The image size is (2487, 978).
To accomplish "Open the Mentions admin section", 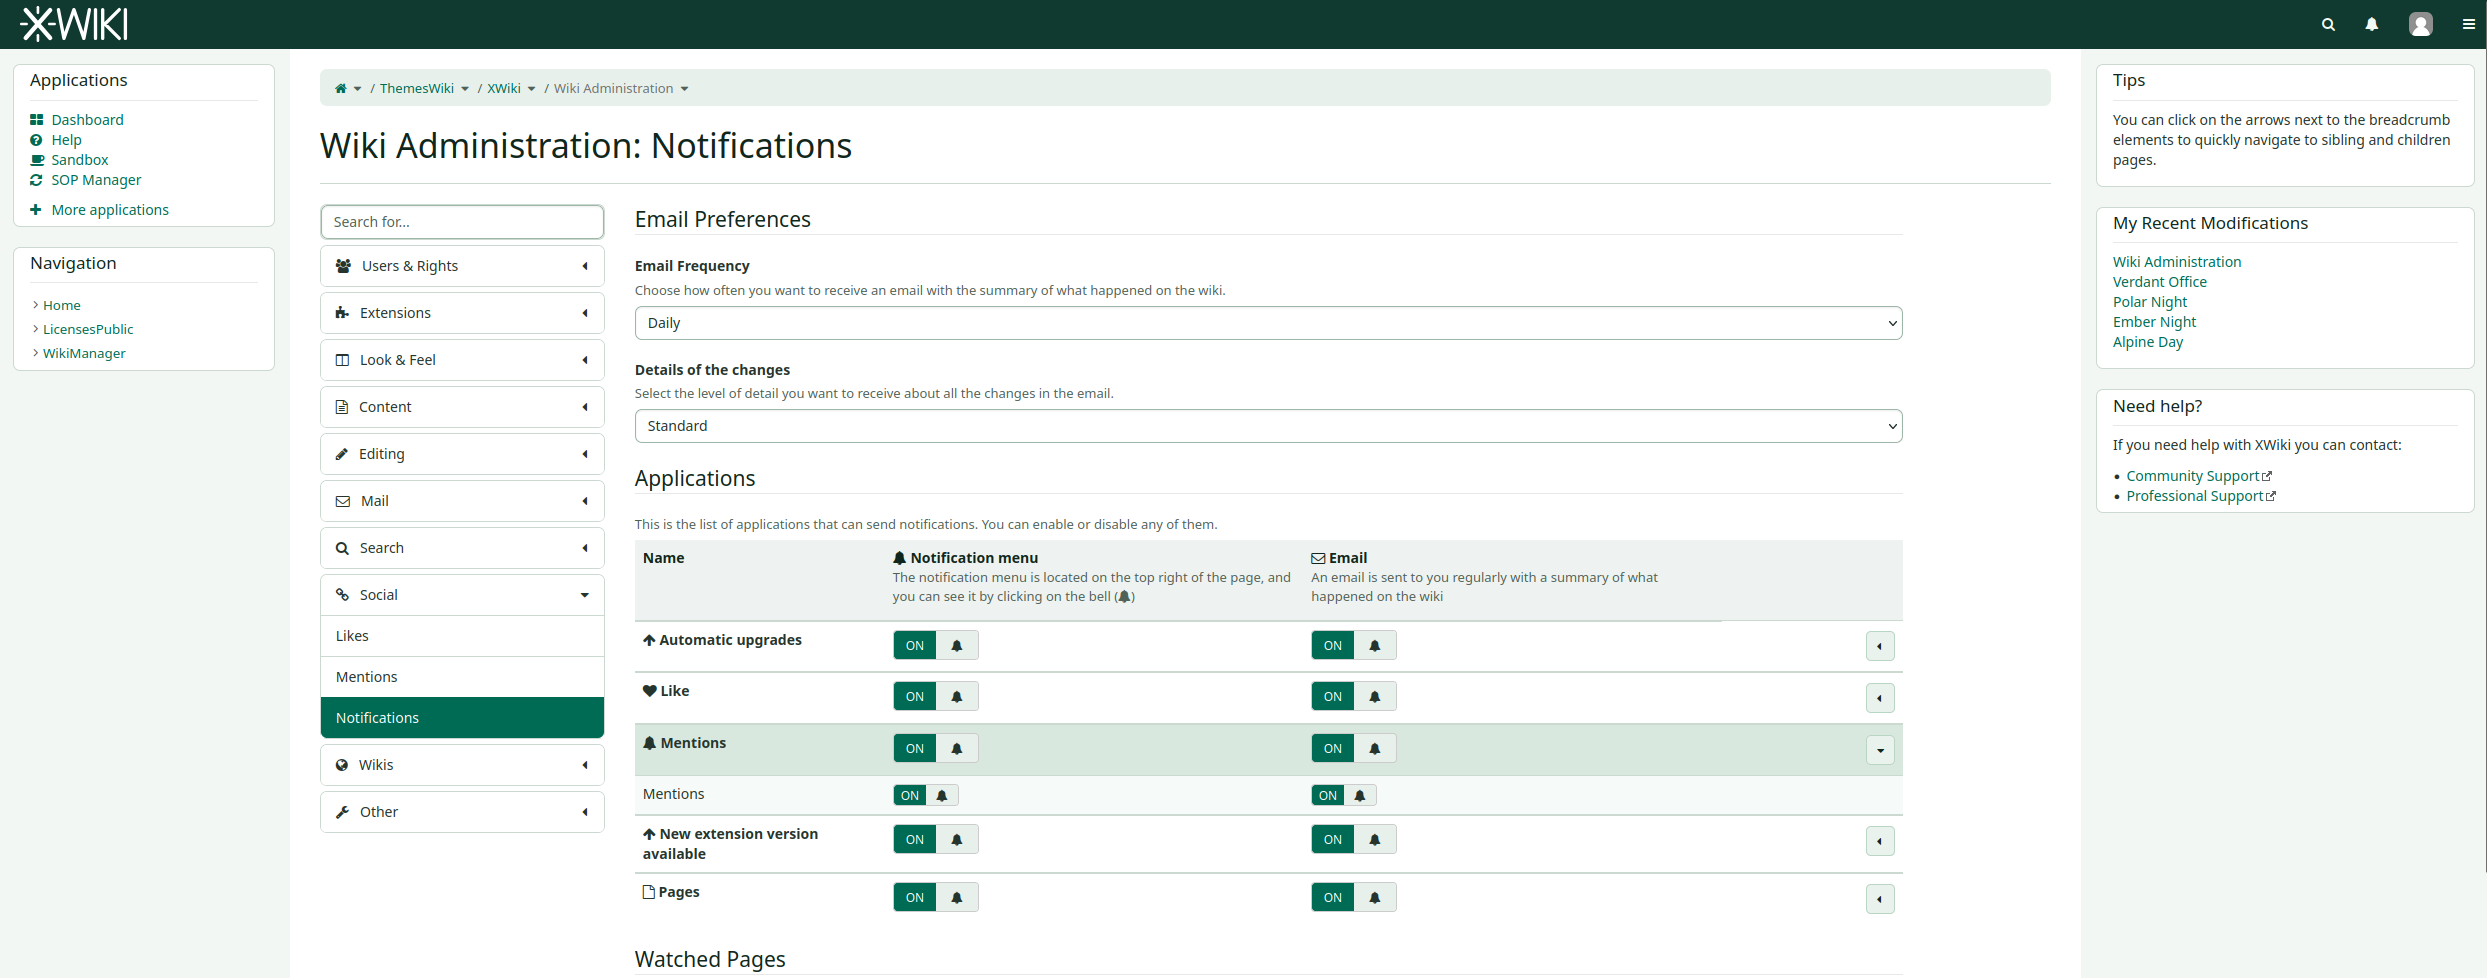I will [x=462, y=677].
